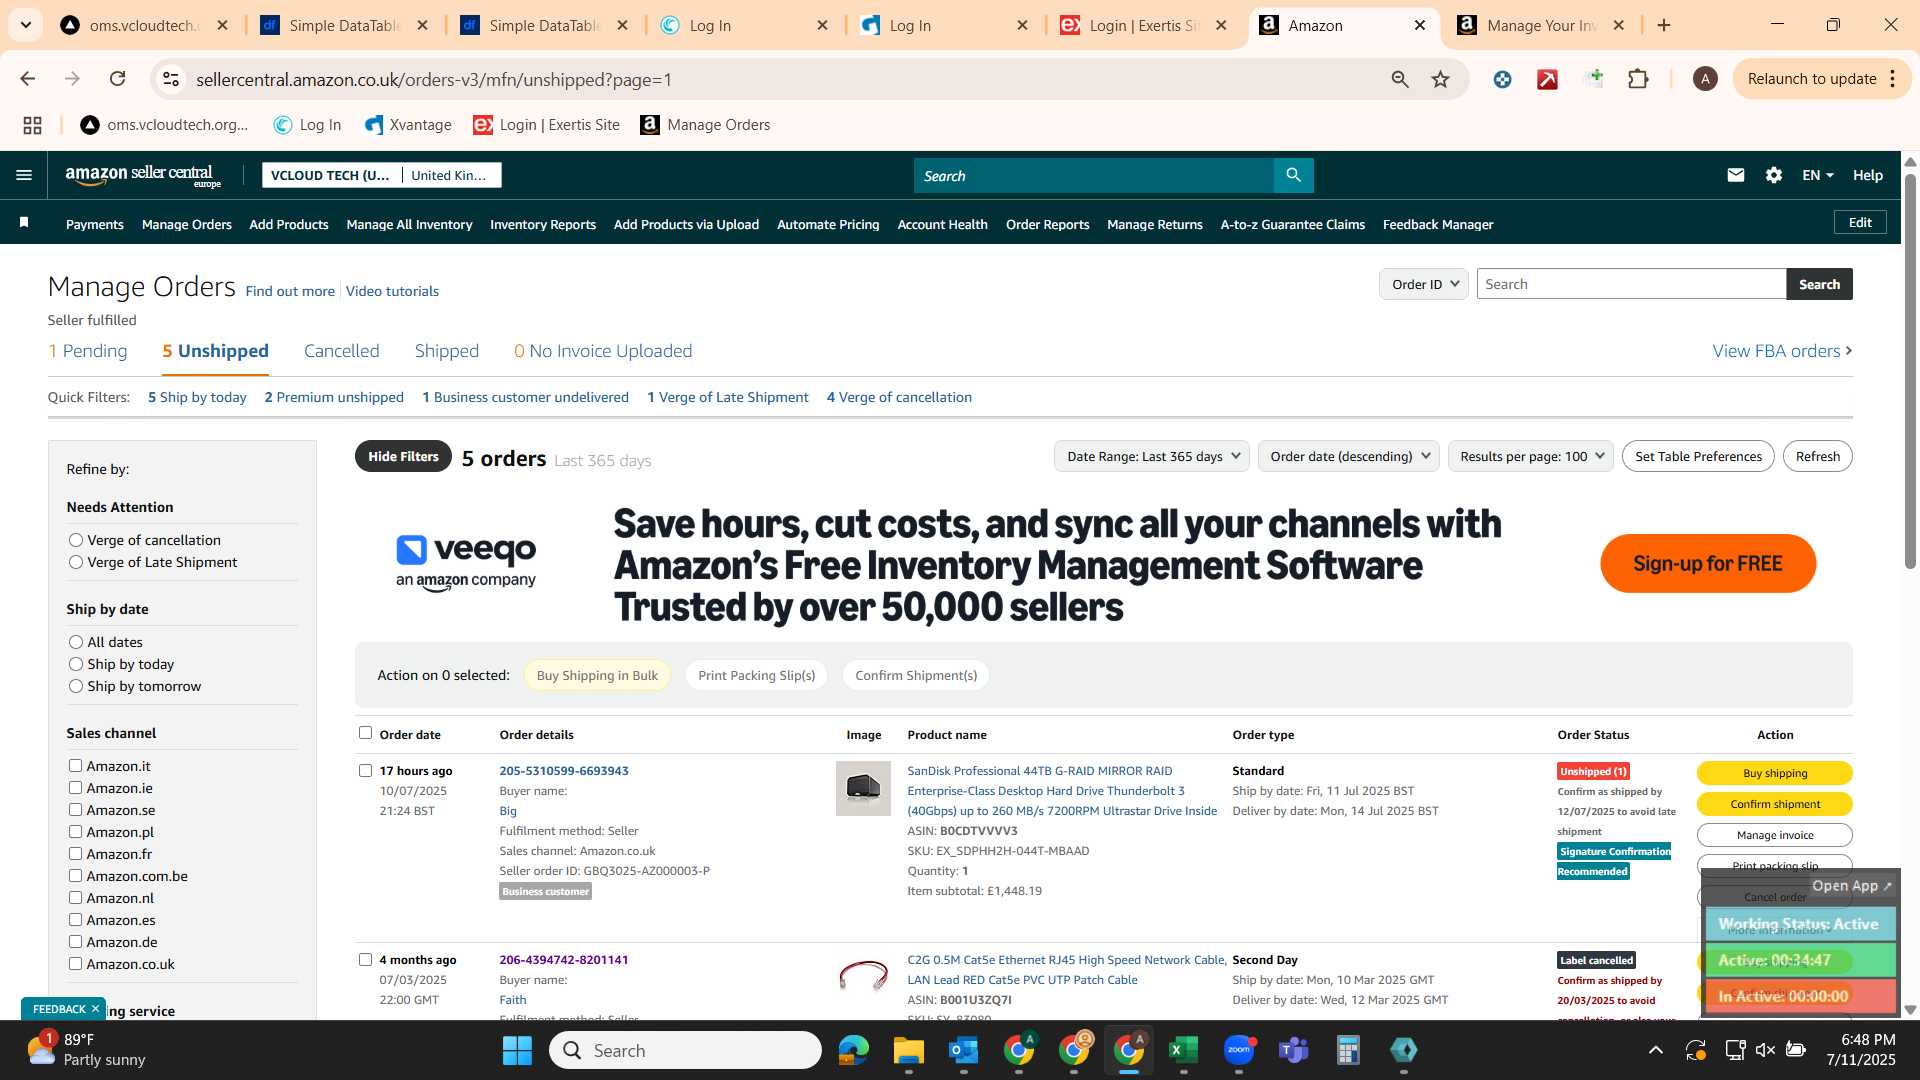The width and height of the screenshot is (1920, 1080).
Task: Select Ship by today radio option
Action: tap(75, 664)
